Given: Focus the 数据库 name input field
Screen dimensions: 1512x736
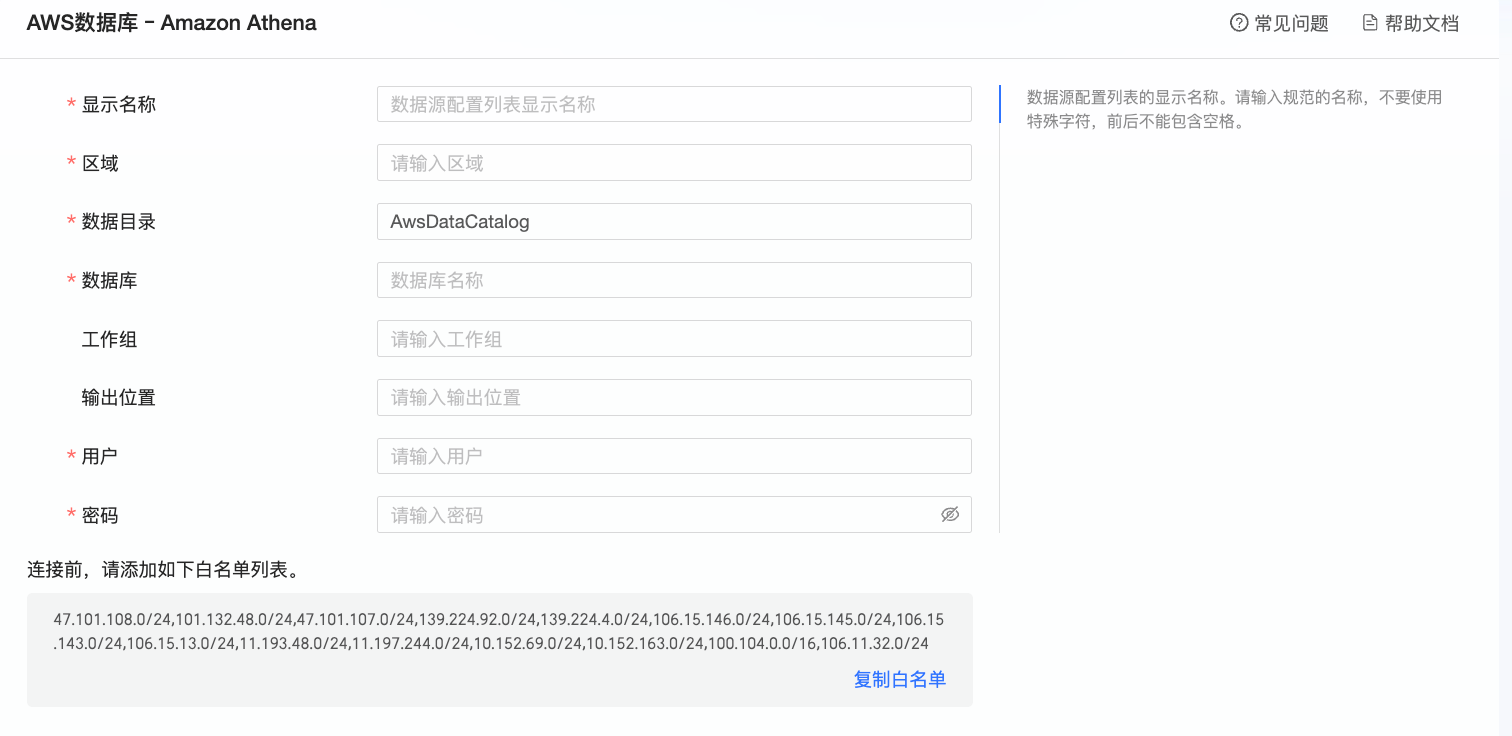Looking at the screenshot, I should (x=674, y=280).
